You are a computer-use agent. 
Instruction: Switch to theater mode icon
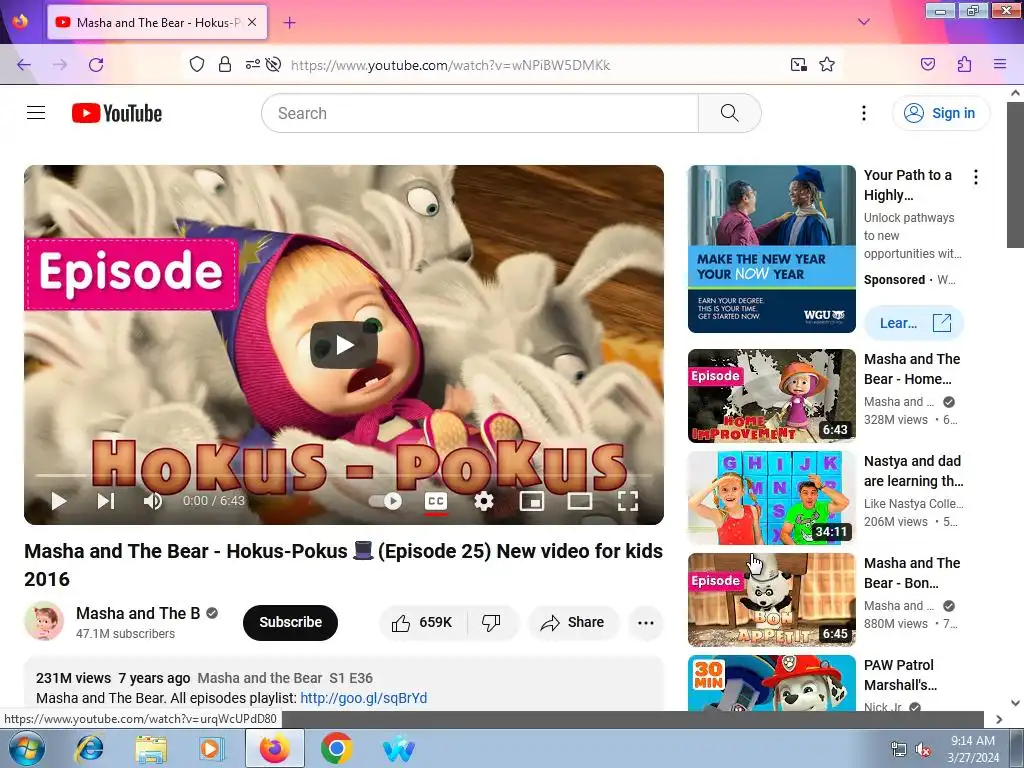(x=579, y=501)
